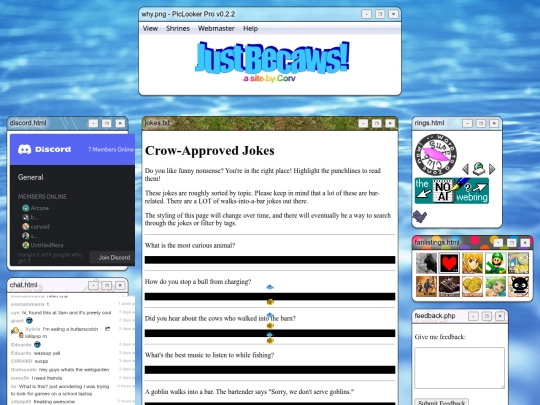
Task: Minimize the feedback.php window
Action: (x=473, y=316)
